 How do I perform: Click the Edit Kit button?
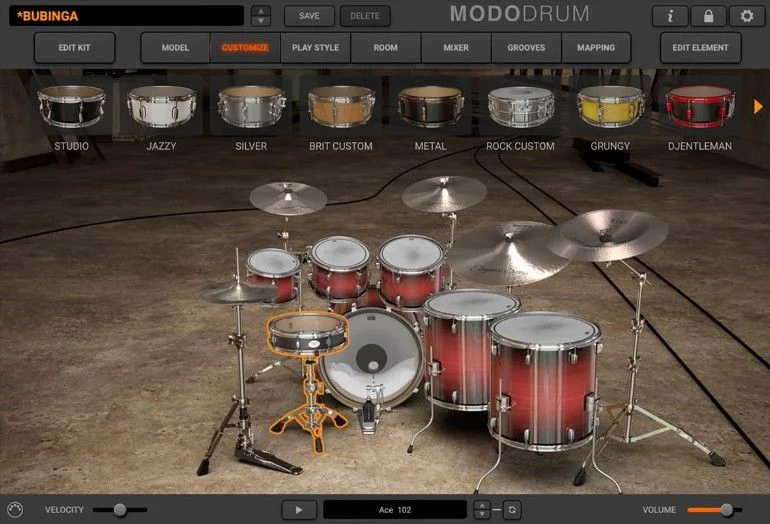coord(74,48)
